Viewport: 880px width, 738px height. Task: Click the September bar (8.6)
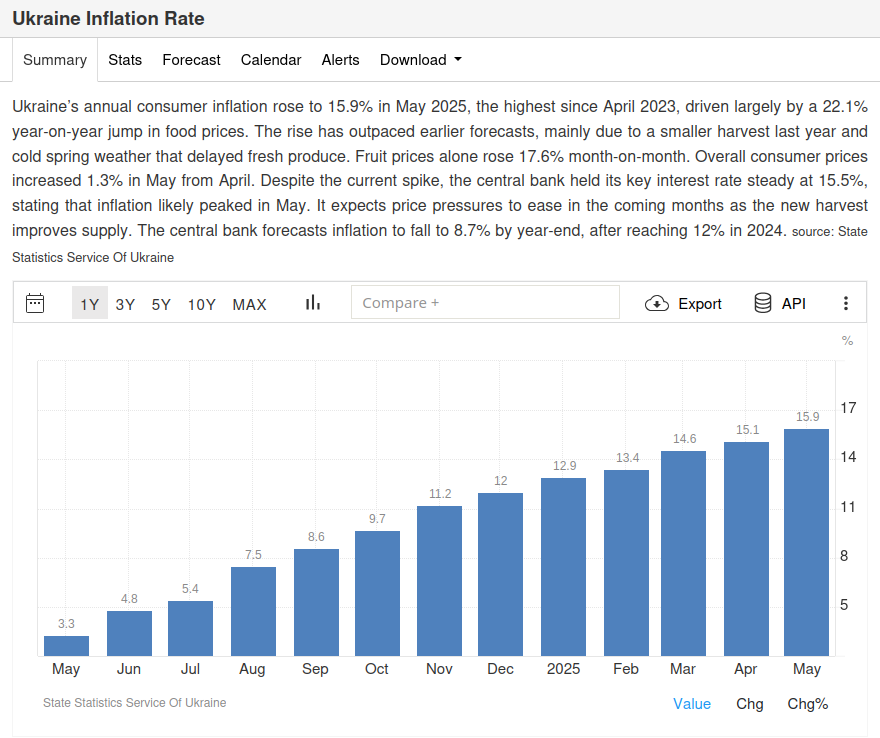tap(317, 602)
